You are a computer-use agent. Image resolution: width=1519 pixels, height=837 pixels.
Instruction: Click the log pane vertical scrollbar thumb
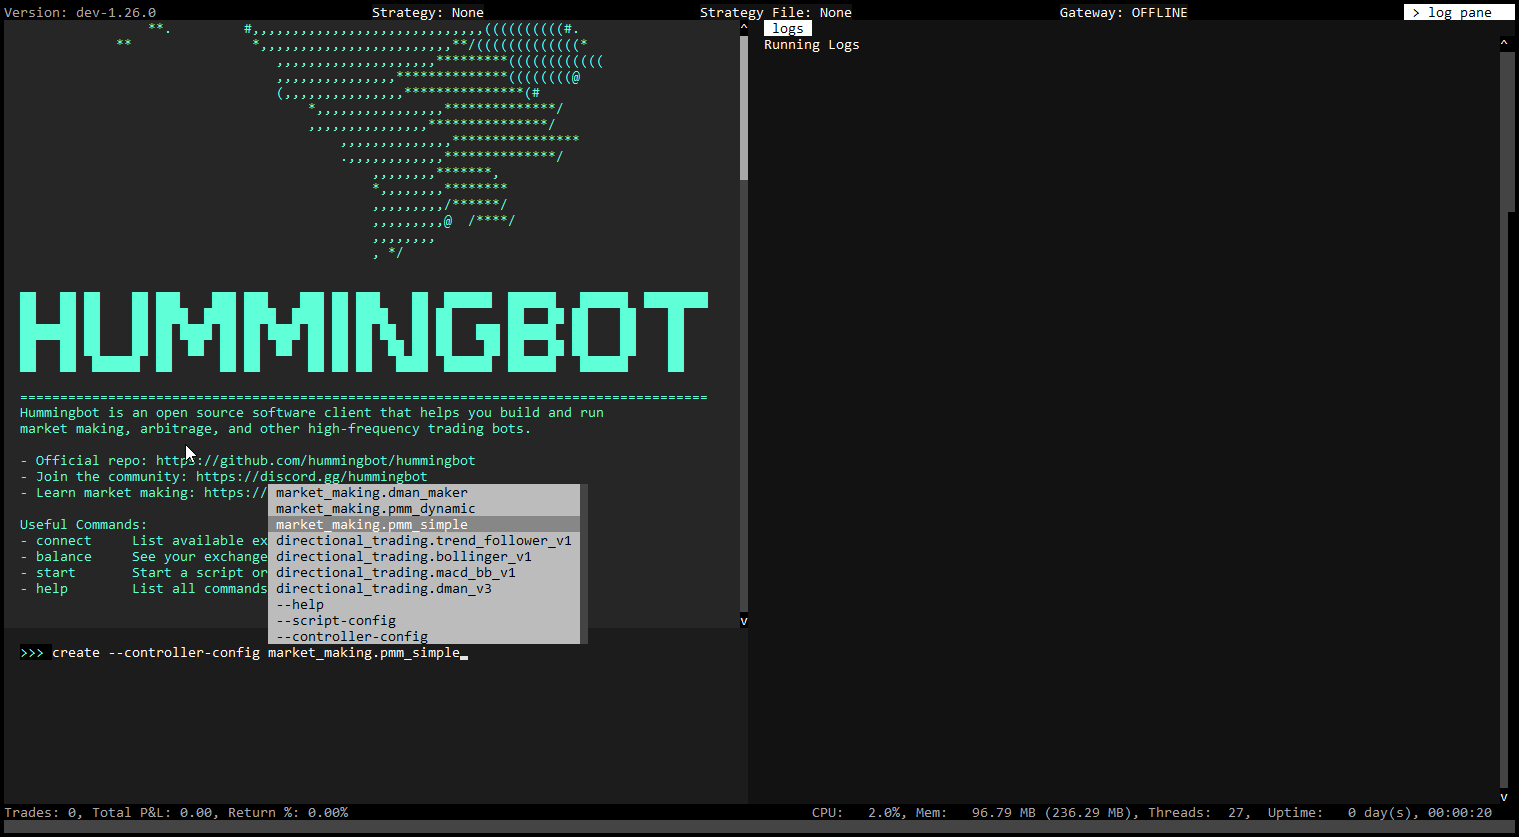click(1507, 130)
